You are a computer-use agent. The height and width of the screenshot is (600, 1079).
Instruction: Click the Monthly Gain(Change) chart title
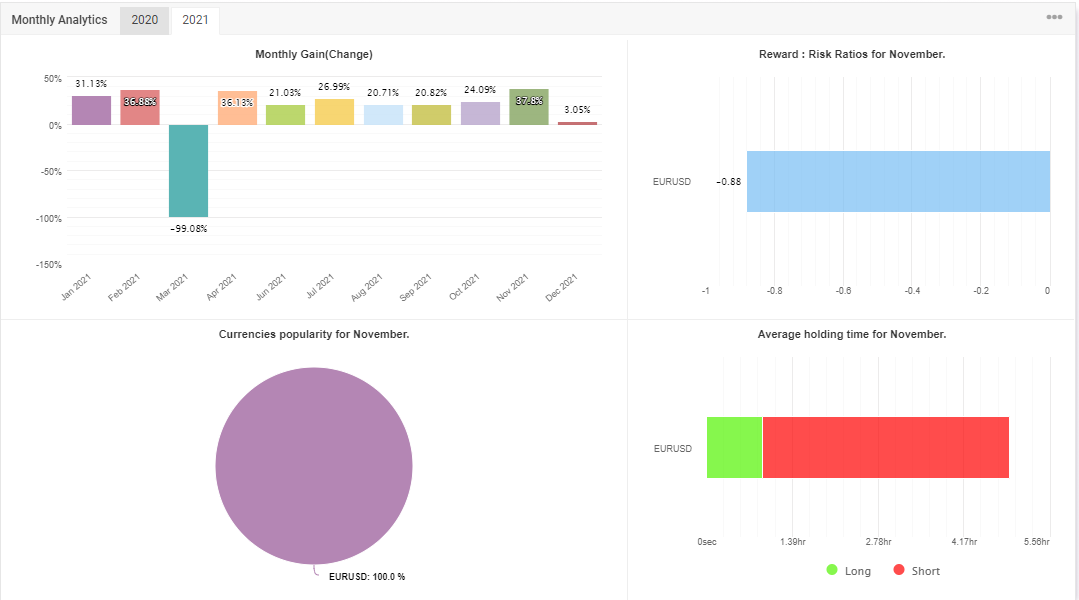point(314,54)
